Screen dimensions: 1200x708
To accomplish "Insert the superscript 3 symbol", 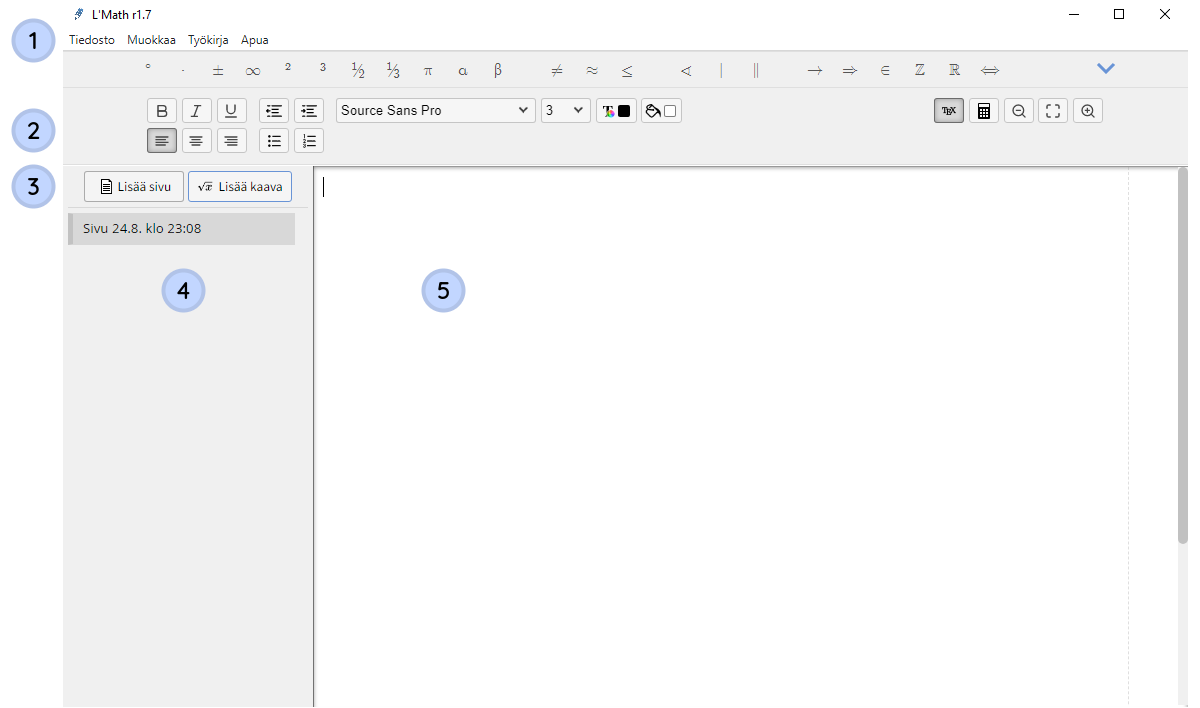I will tap(323, 69).
